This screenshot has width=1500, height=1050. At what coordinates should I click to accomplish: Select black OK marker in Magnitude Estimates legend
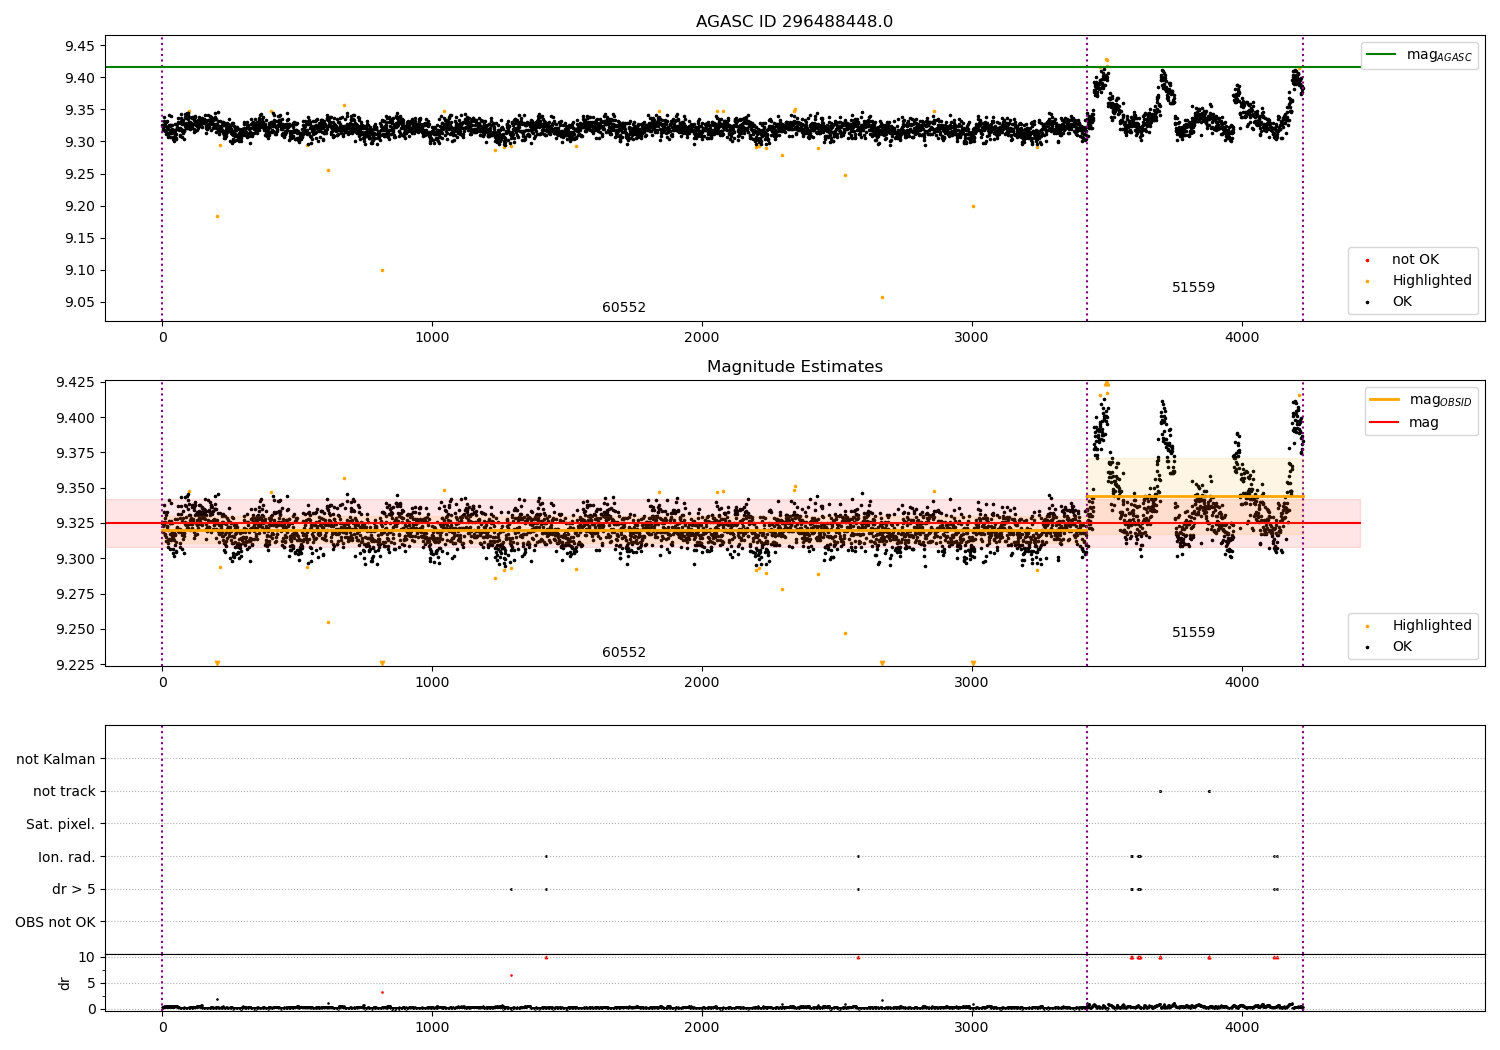coord(1367,647)
